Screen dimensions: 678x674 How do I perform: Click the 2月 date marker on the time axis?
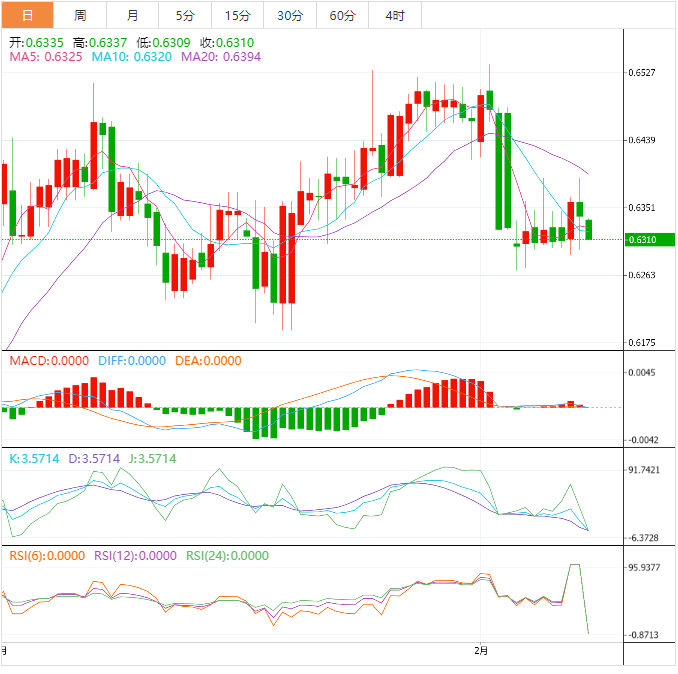482,651
